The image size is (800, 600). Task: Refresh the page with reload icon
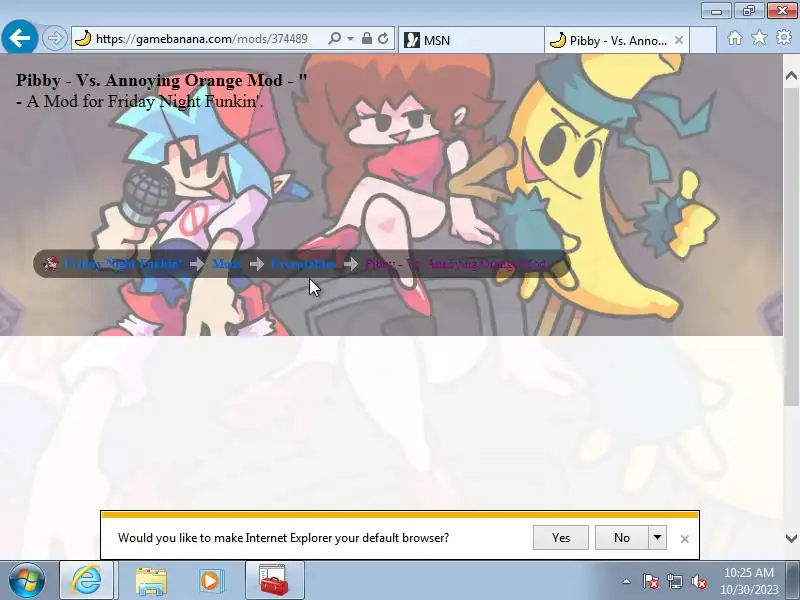pos(383,38)
